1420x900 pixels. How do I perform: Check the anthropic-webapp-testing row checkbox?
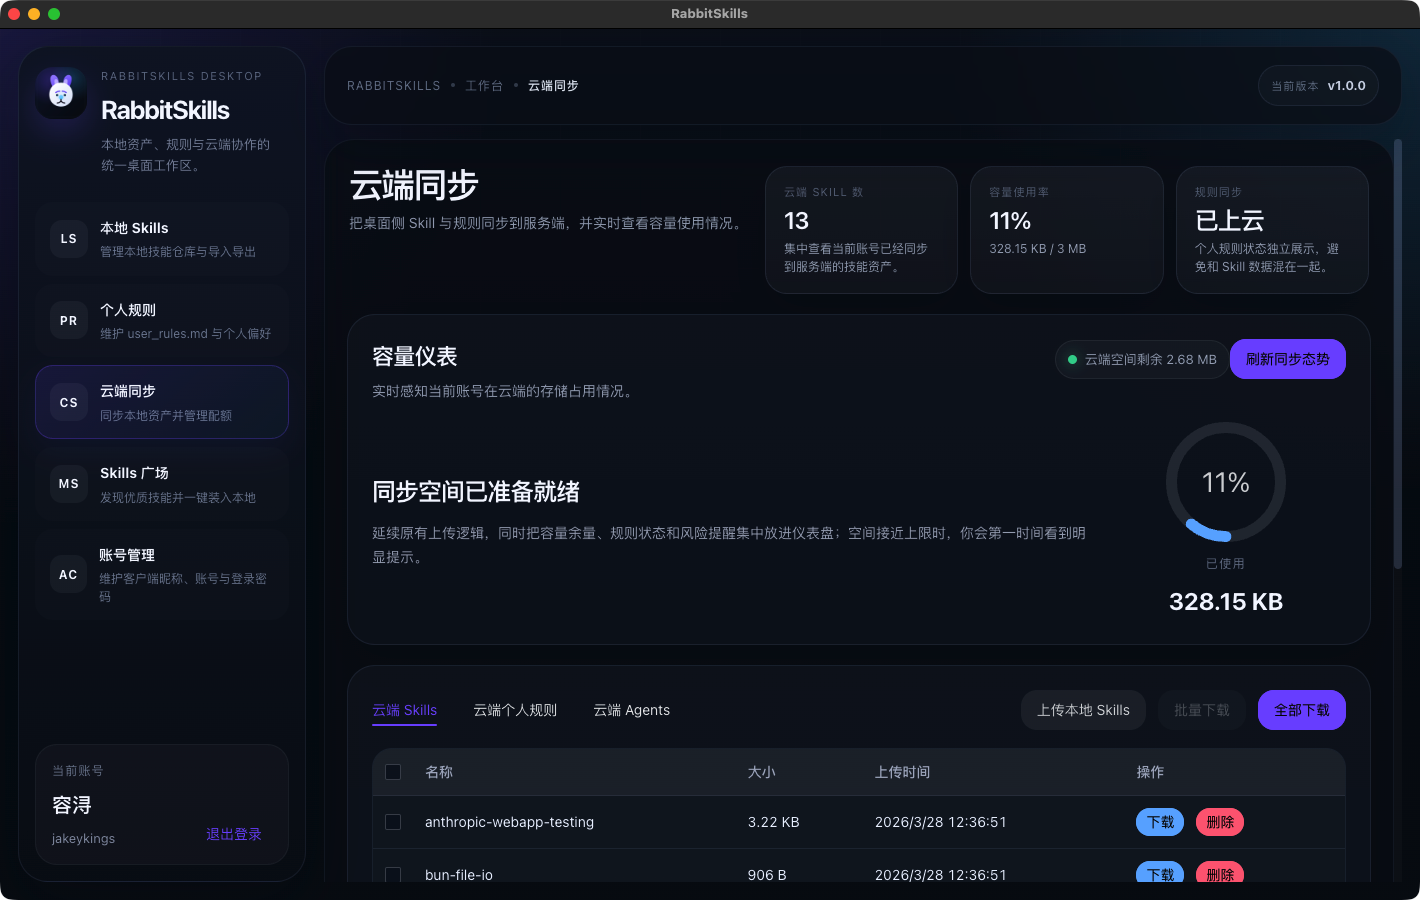(x=393, y=822)
